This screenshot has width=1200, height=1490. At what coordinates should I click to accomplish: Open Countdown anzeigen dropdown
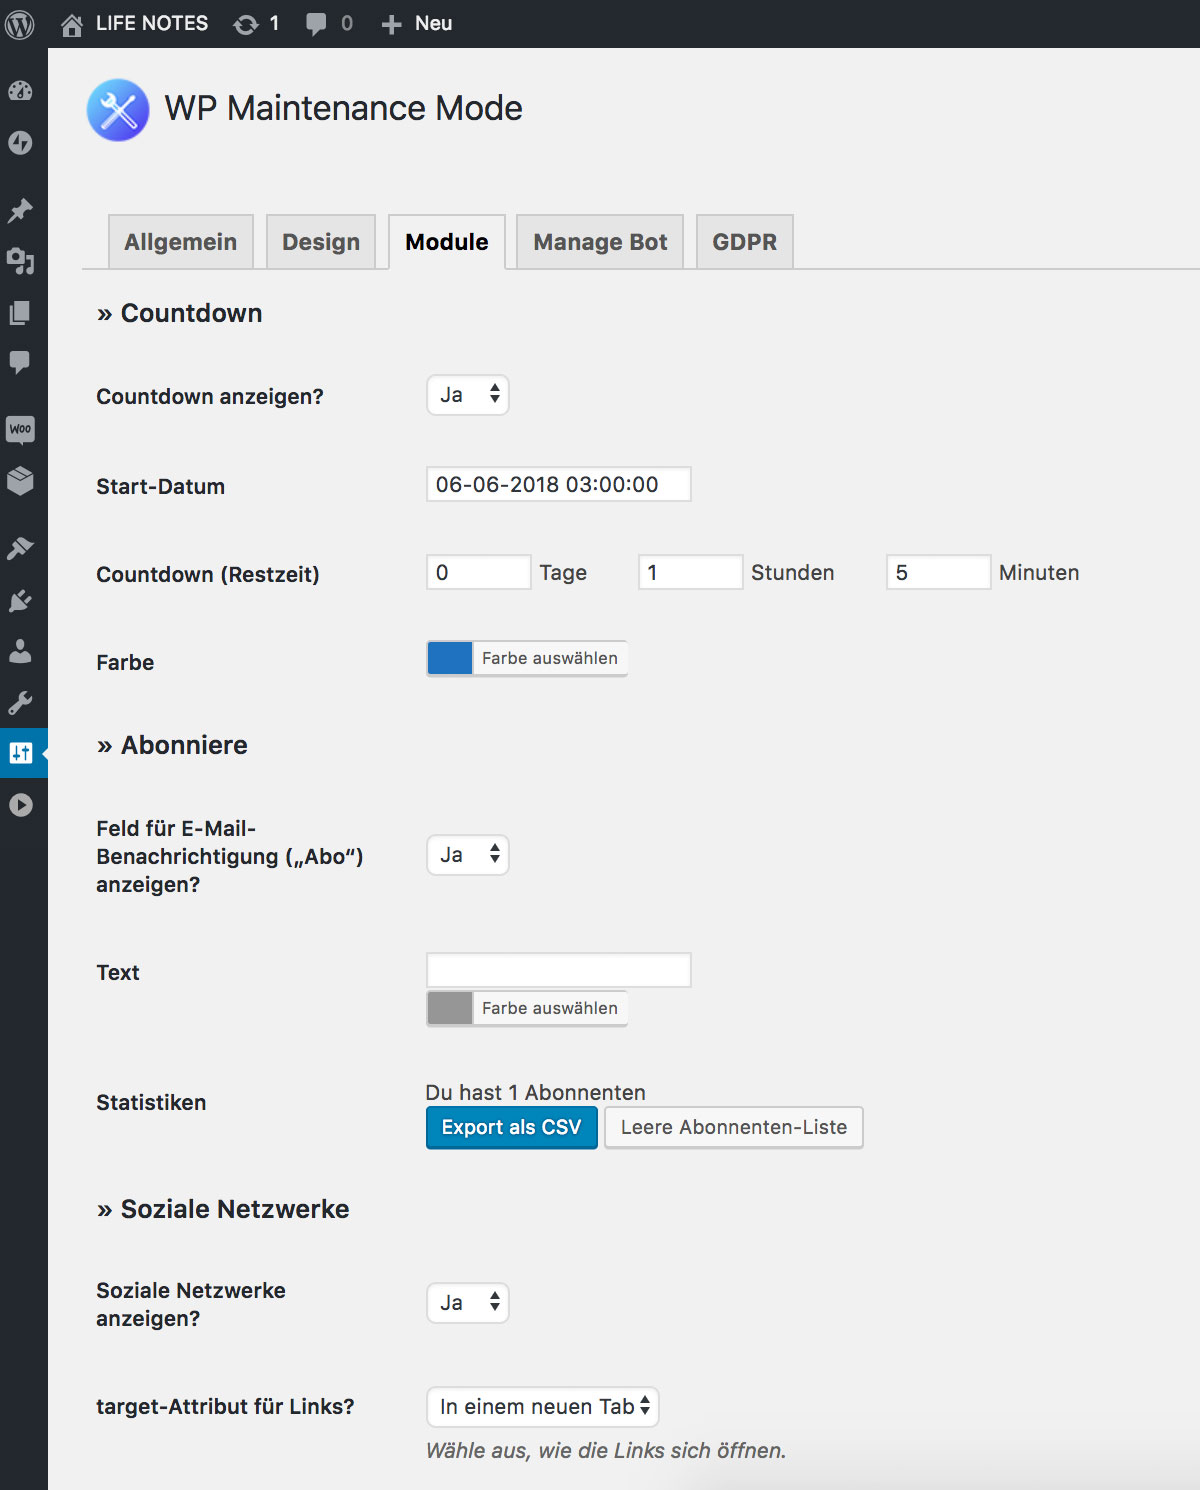[x=468, y=395]
